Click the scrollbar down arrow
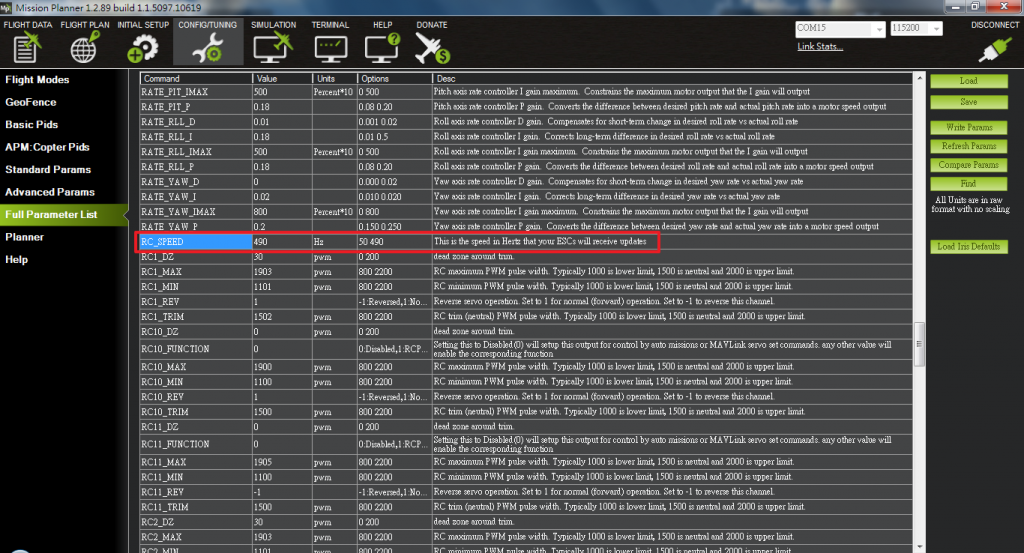1024x553 pixels. click(919, 546)
